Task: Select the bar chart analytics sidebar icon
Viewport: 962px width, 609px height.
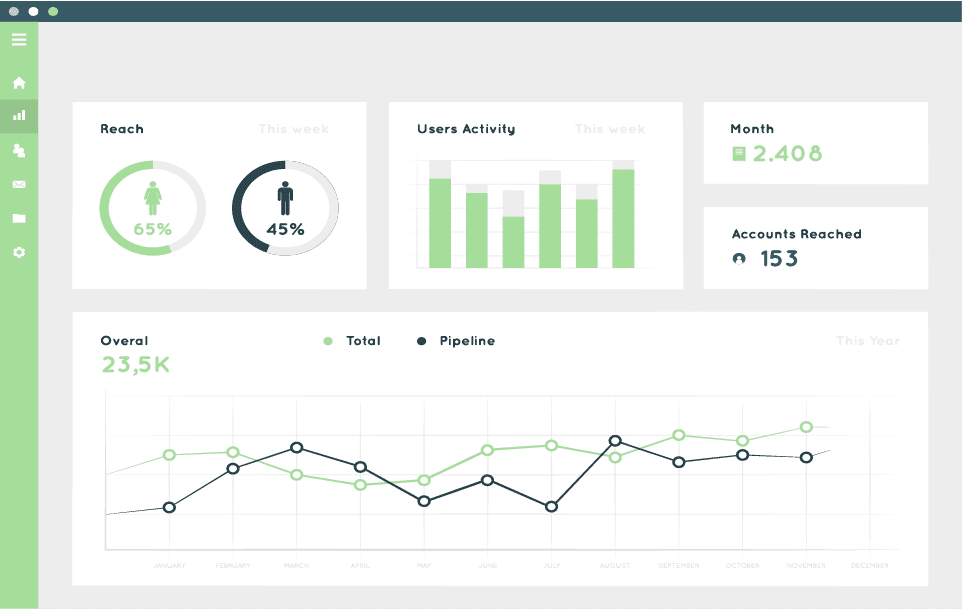Action: pos(19,116)
